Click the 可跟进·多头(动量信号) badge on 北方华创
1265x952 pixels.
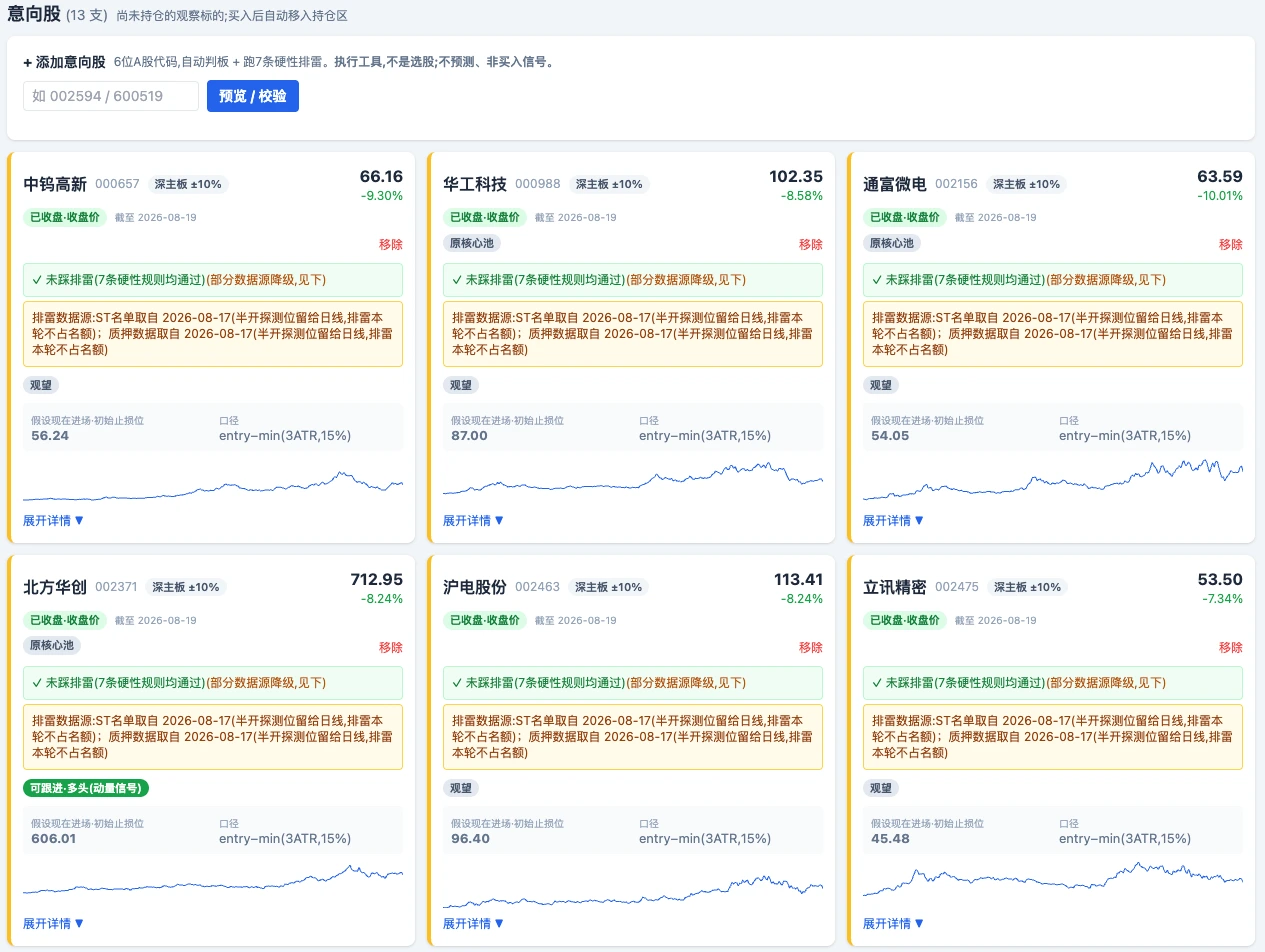point(86,788)
